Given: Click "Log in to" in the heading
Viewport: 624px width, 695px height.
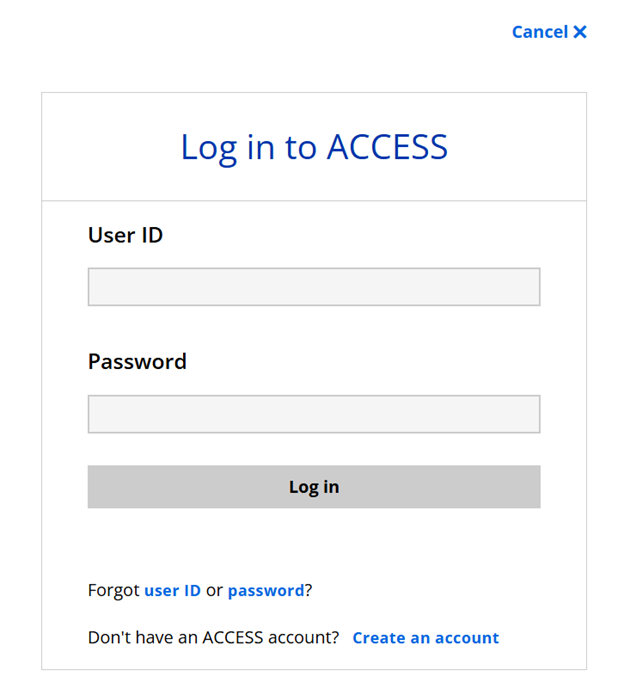Looking at the screenshot, I should [x=248, y=147].
